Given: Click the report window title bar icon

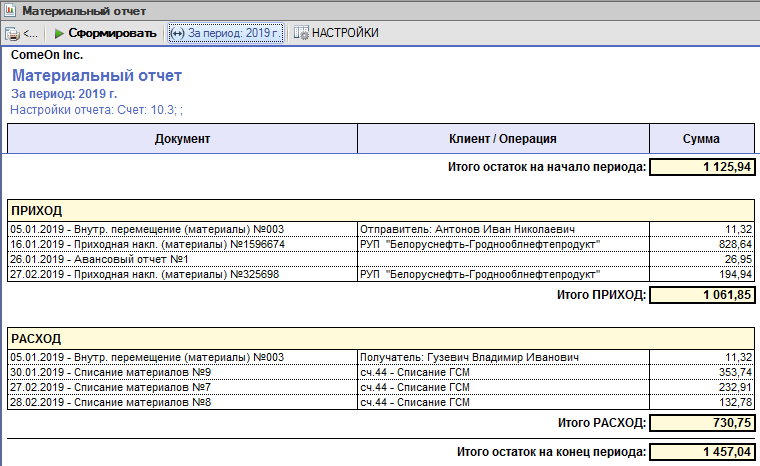Looking at the screenshot, I should 10,10.
